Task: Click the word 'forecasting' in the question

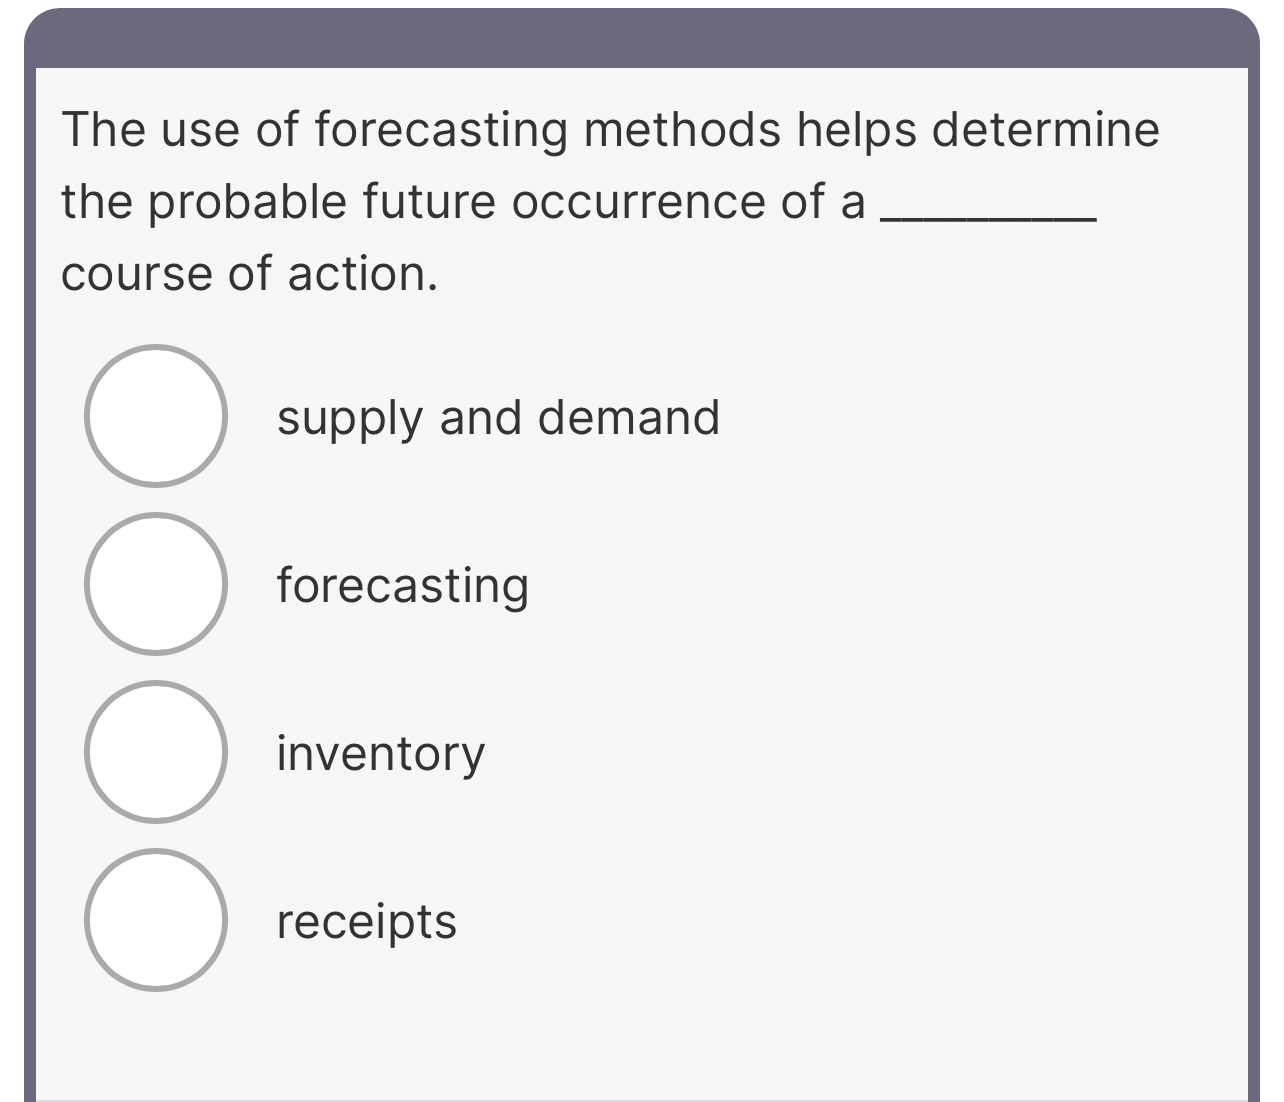Action: (430, 128)
